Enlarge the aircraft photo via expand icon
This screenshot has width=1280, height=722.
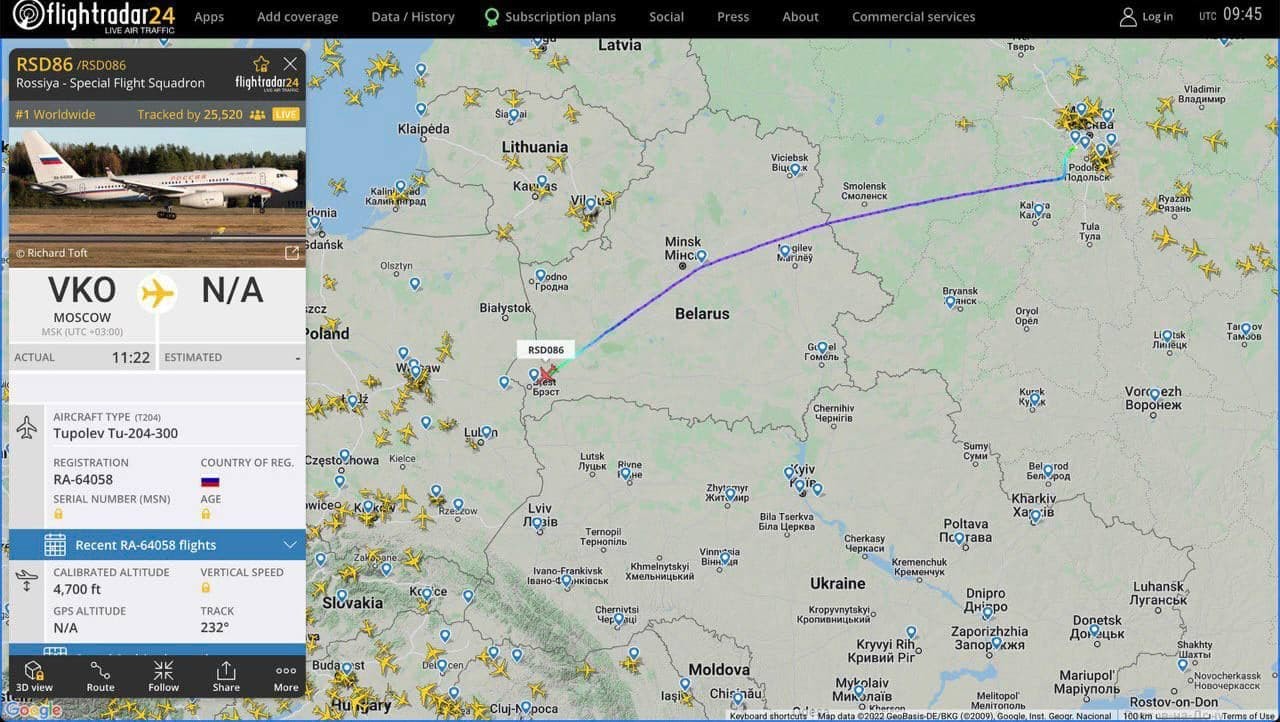click(292, 253)
